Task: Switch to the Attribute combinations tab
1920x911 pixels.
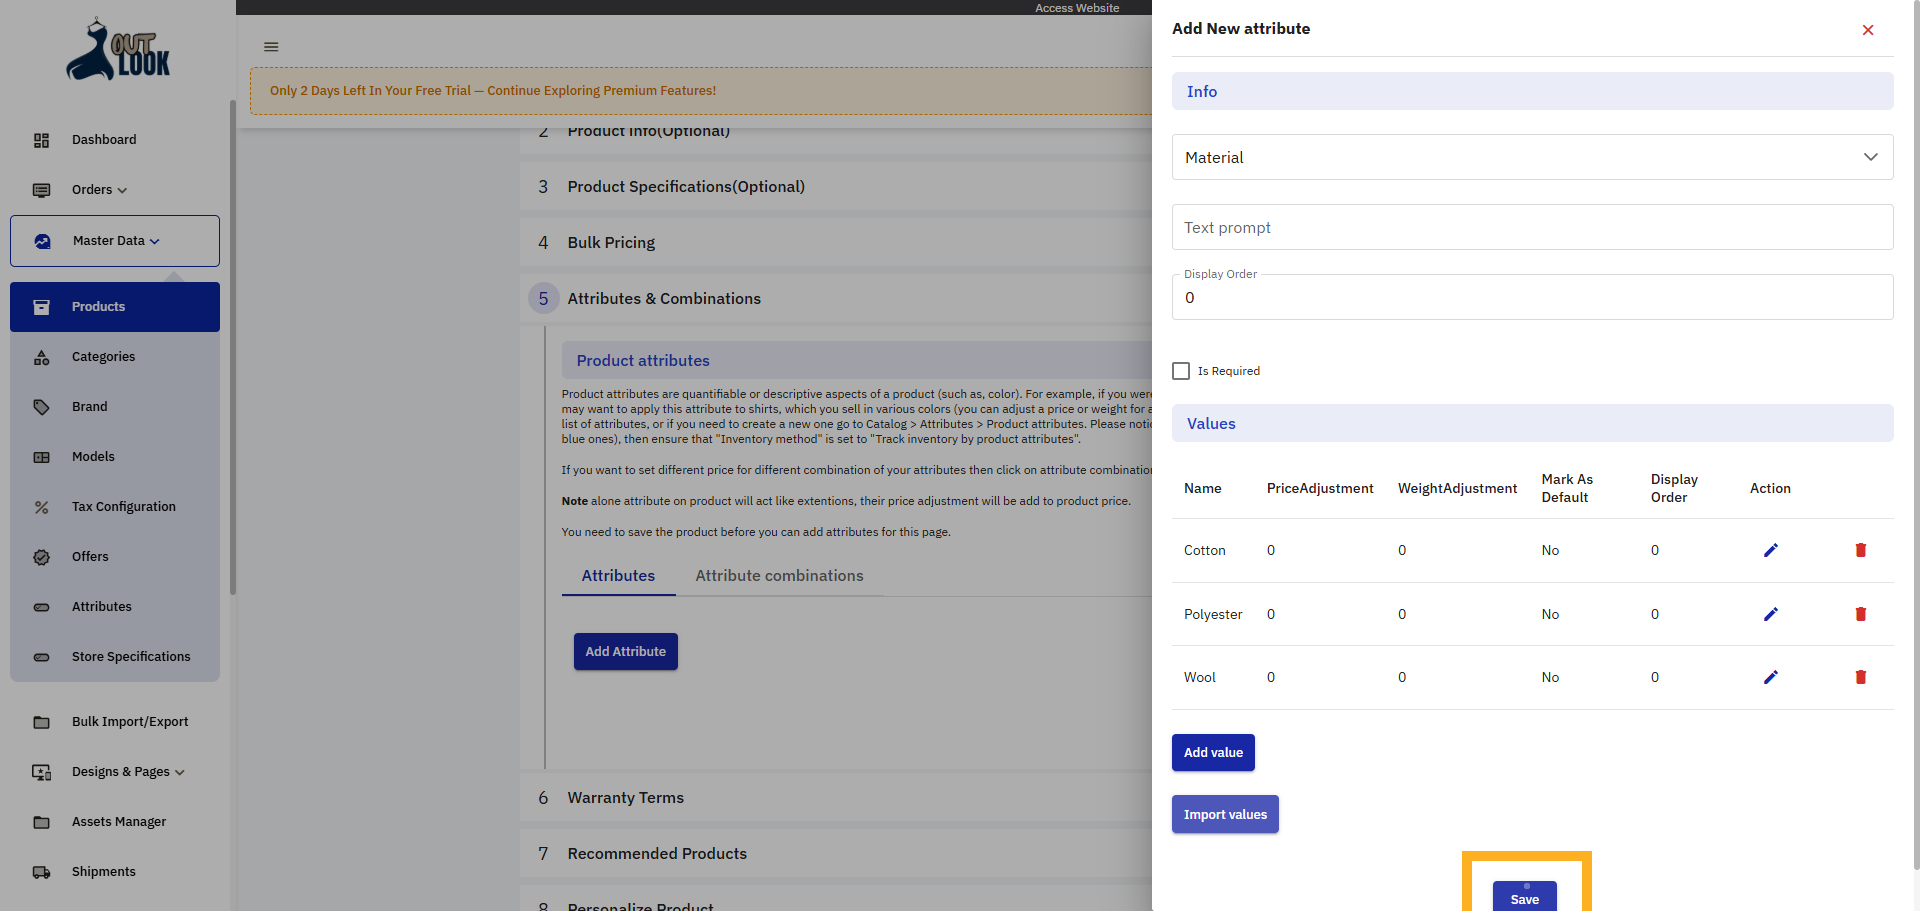Action: tap(780, 575)
